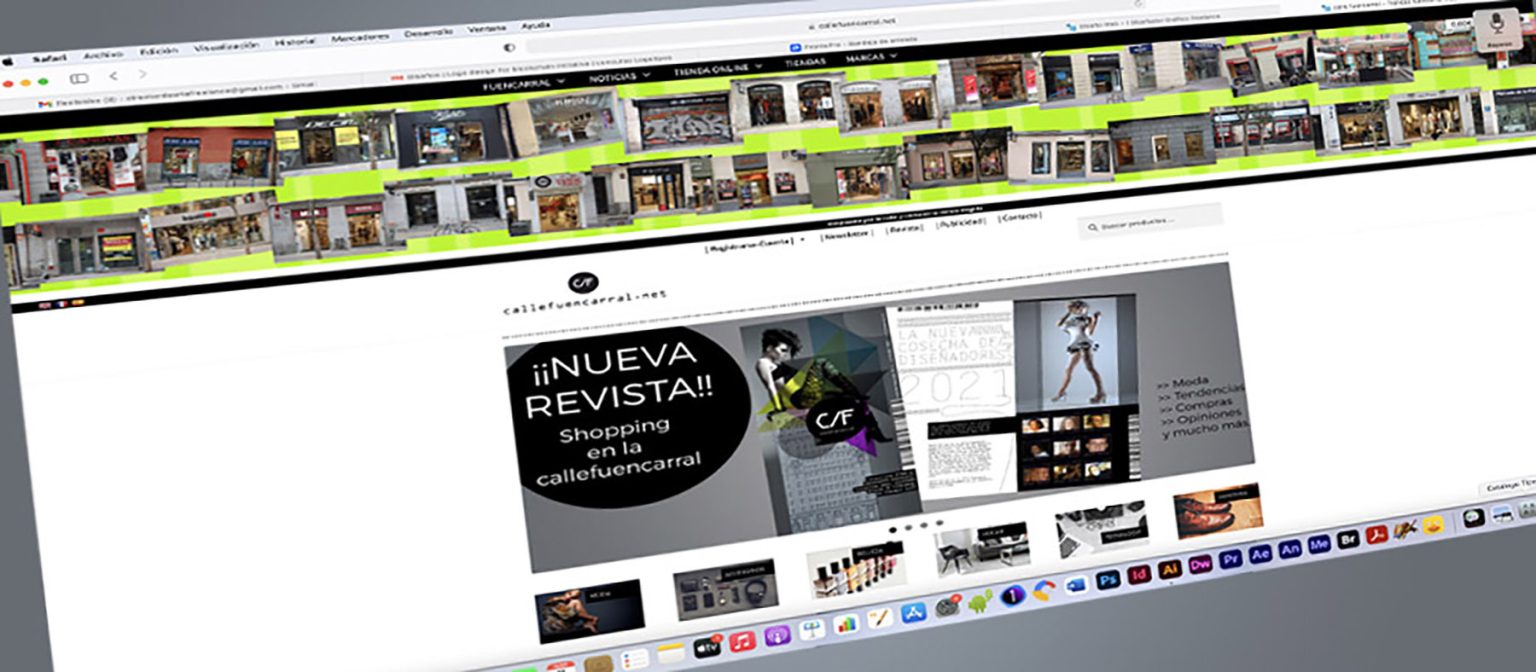Select the first carousel slide dot

892,528
